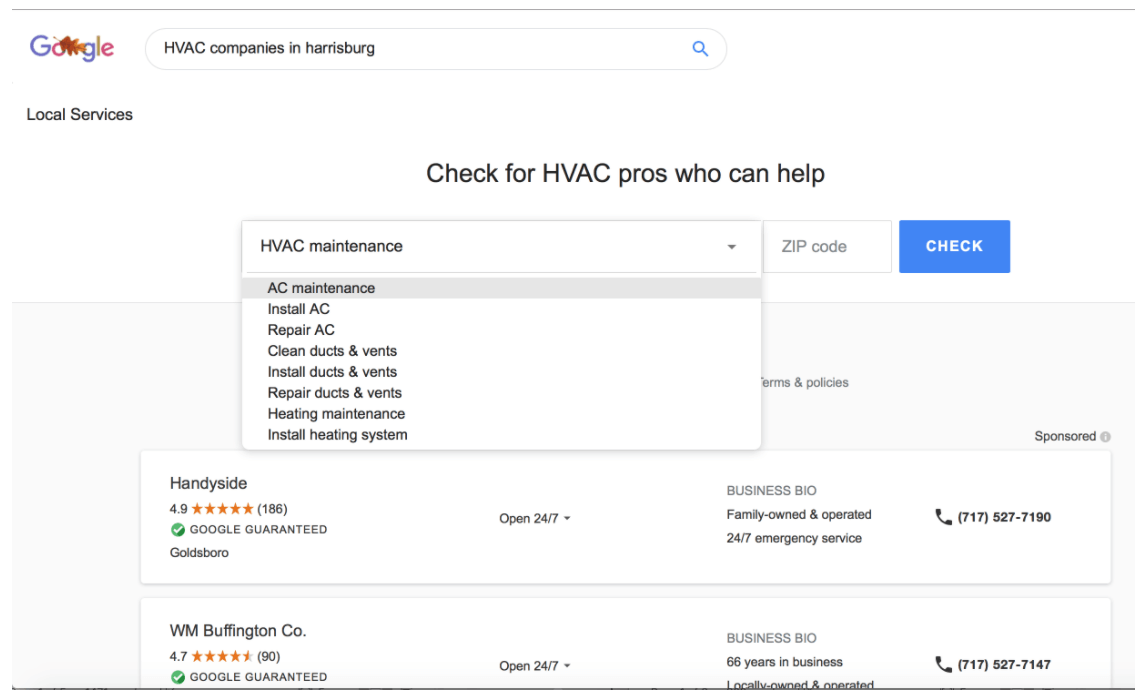Click Handyside's GOOGLE GUARANTEED text
1141x694 pixels.
(x=258, y=530)
